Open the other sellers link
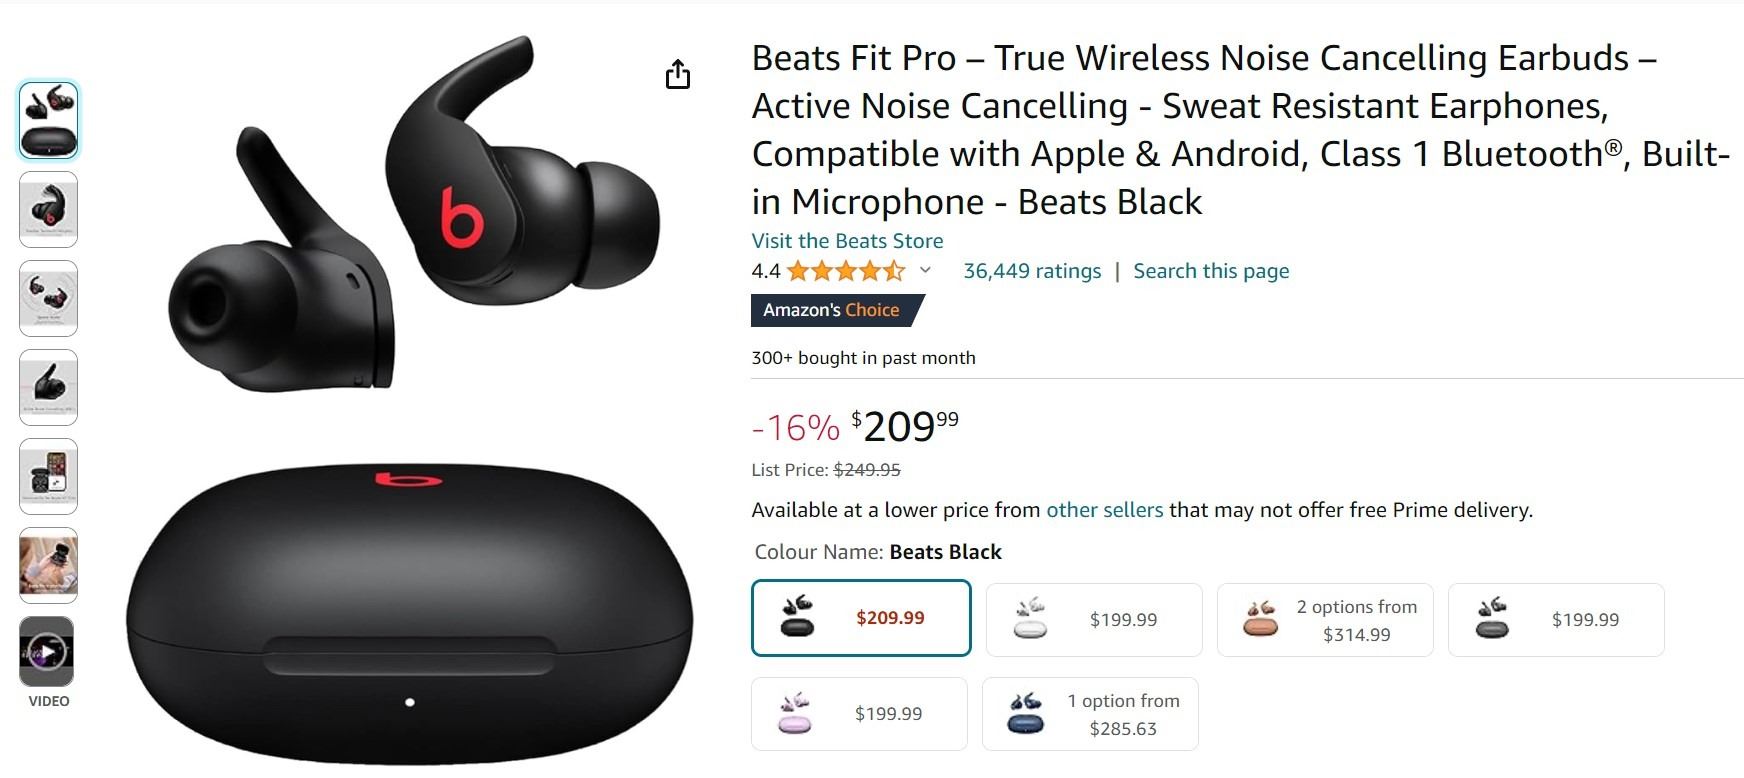This screenshot has height=778, width=1744. (1104, 510)
